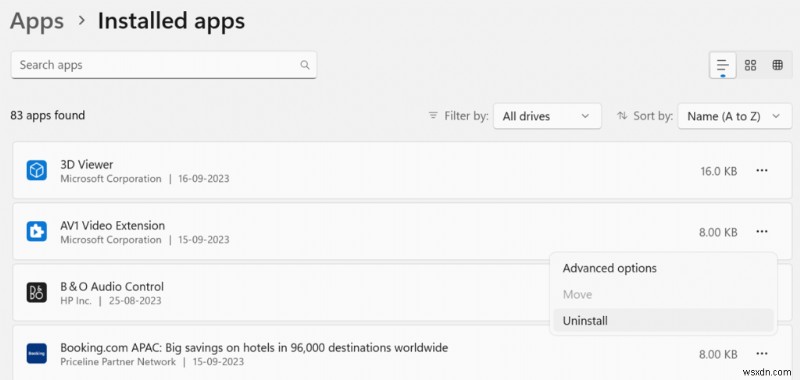Click the AV1 Video Extension 8.00 KB size
The width and height of the screenshot is (800, 380).
pyautogui.click(x=718, y=233)
